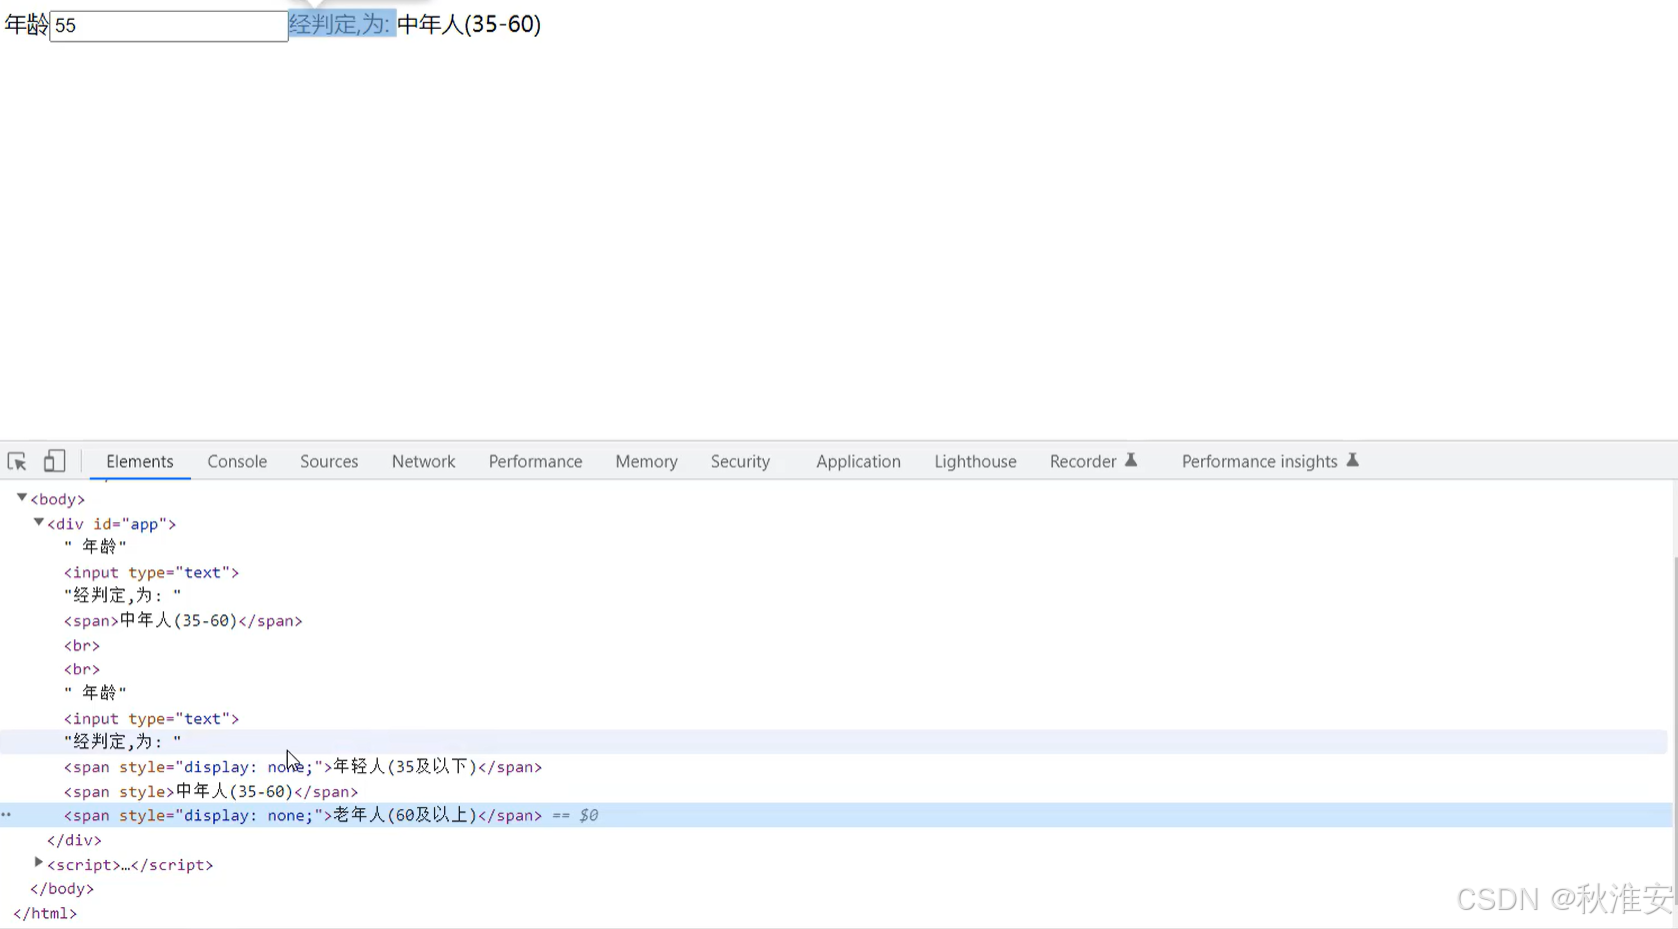Screen dimensions: 1678x929
Task: Select the first br node
Action: click(x=82, y=645)
